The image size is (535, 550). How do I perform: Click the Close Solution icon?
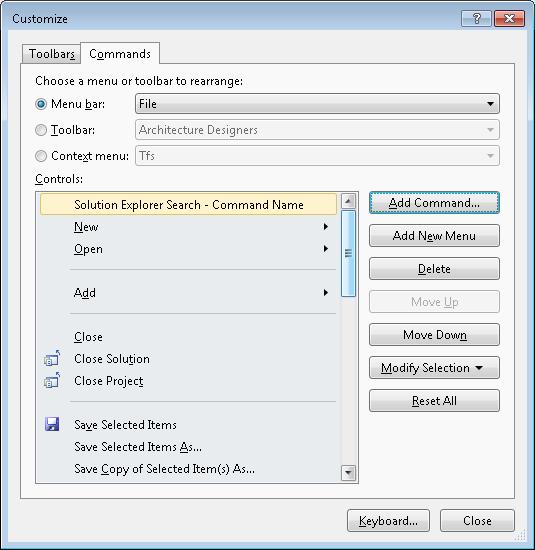(52, 358)
